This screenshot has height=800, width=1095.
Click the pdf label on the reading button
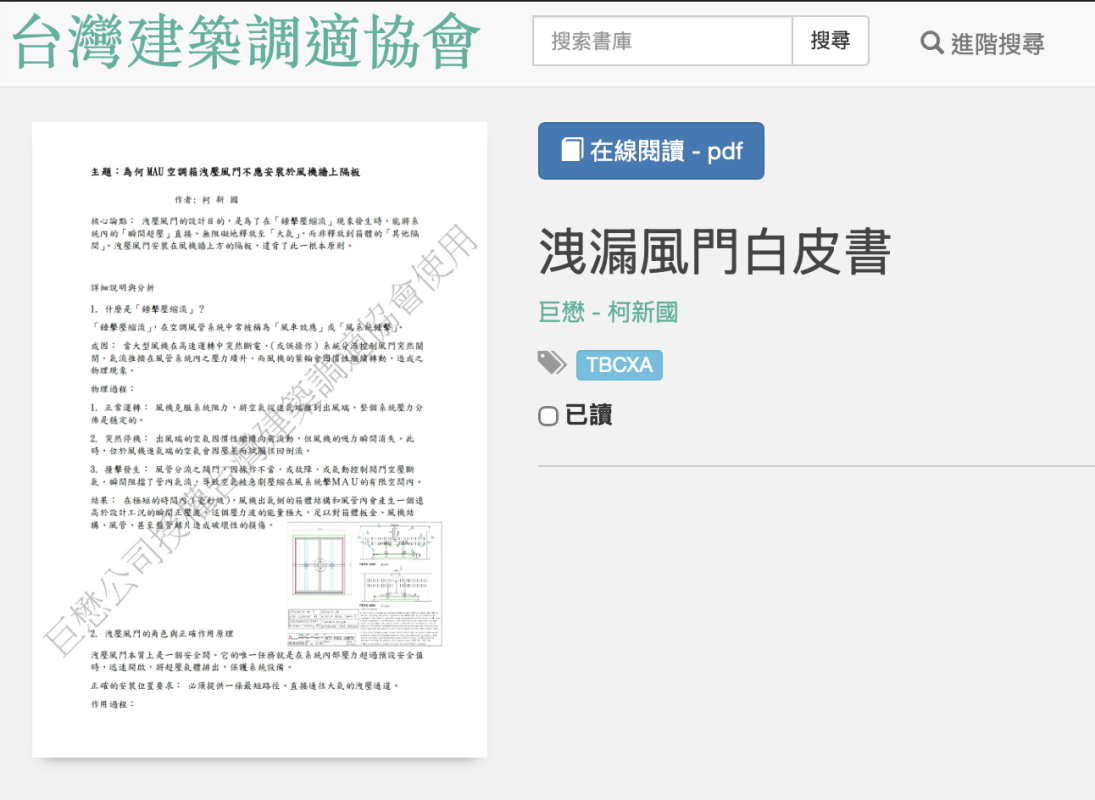click(725, 150)
